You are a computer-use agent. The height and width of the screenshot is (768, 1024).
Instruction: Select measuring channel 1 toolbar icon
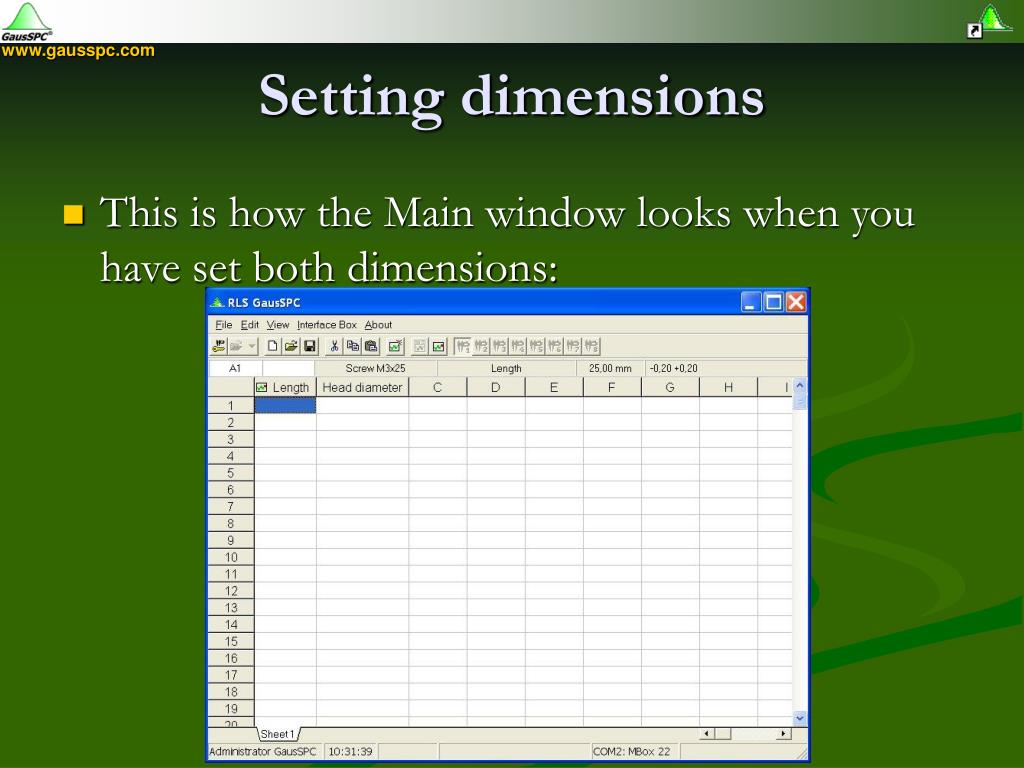tap(462, 346)
